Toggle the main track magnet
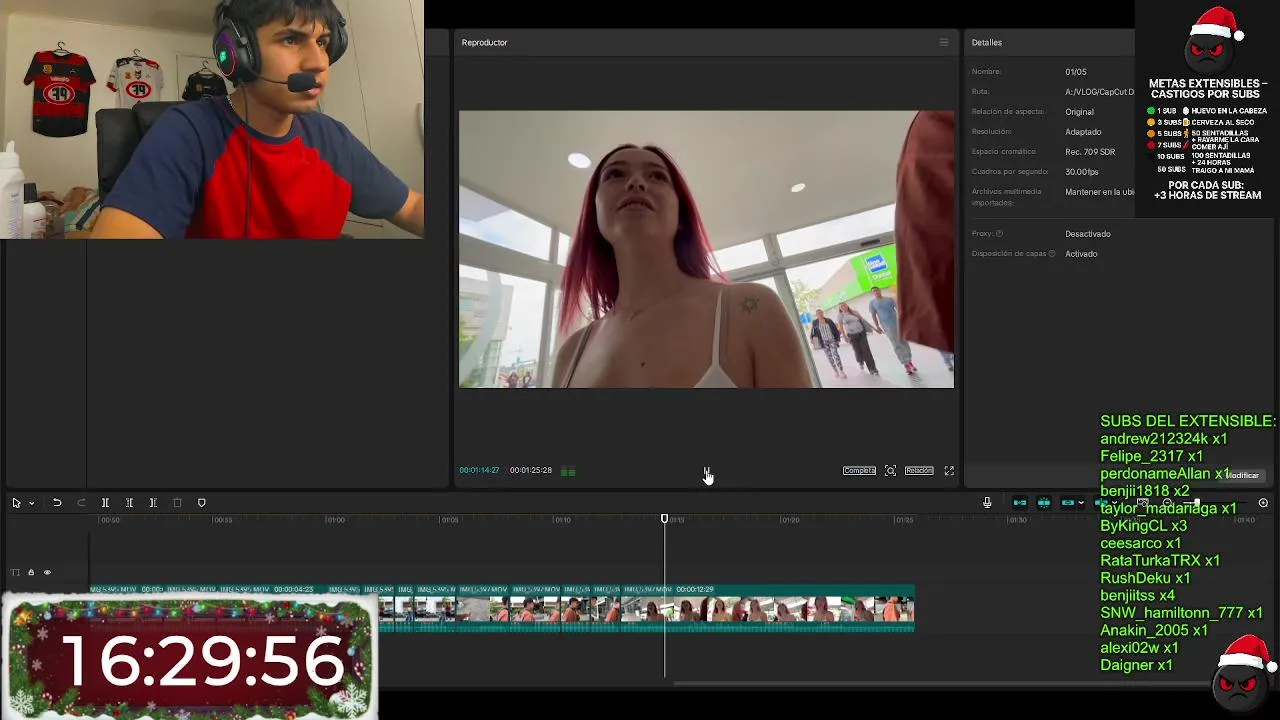The width and height of the screenshot is (1280, 720). (1020, 503)
